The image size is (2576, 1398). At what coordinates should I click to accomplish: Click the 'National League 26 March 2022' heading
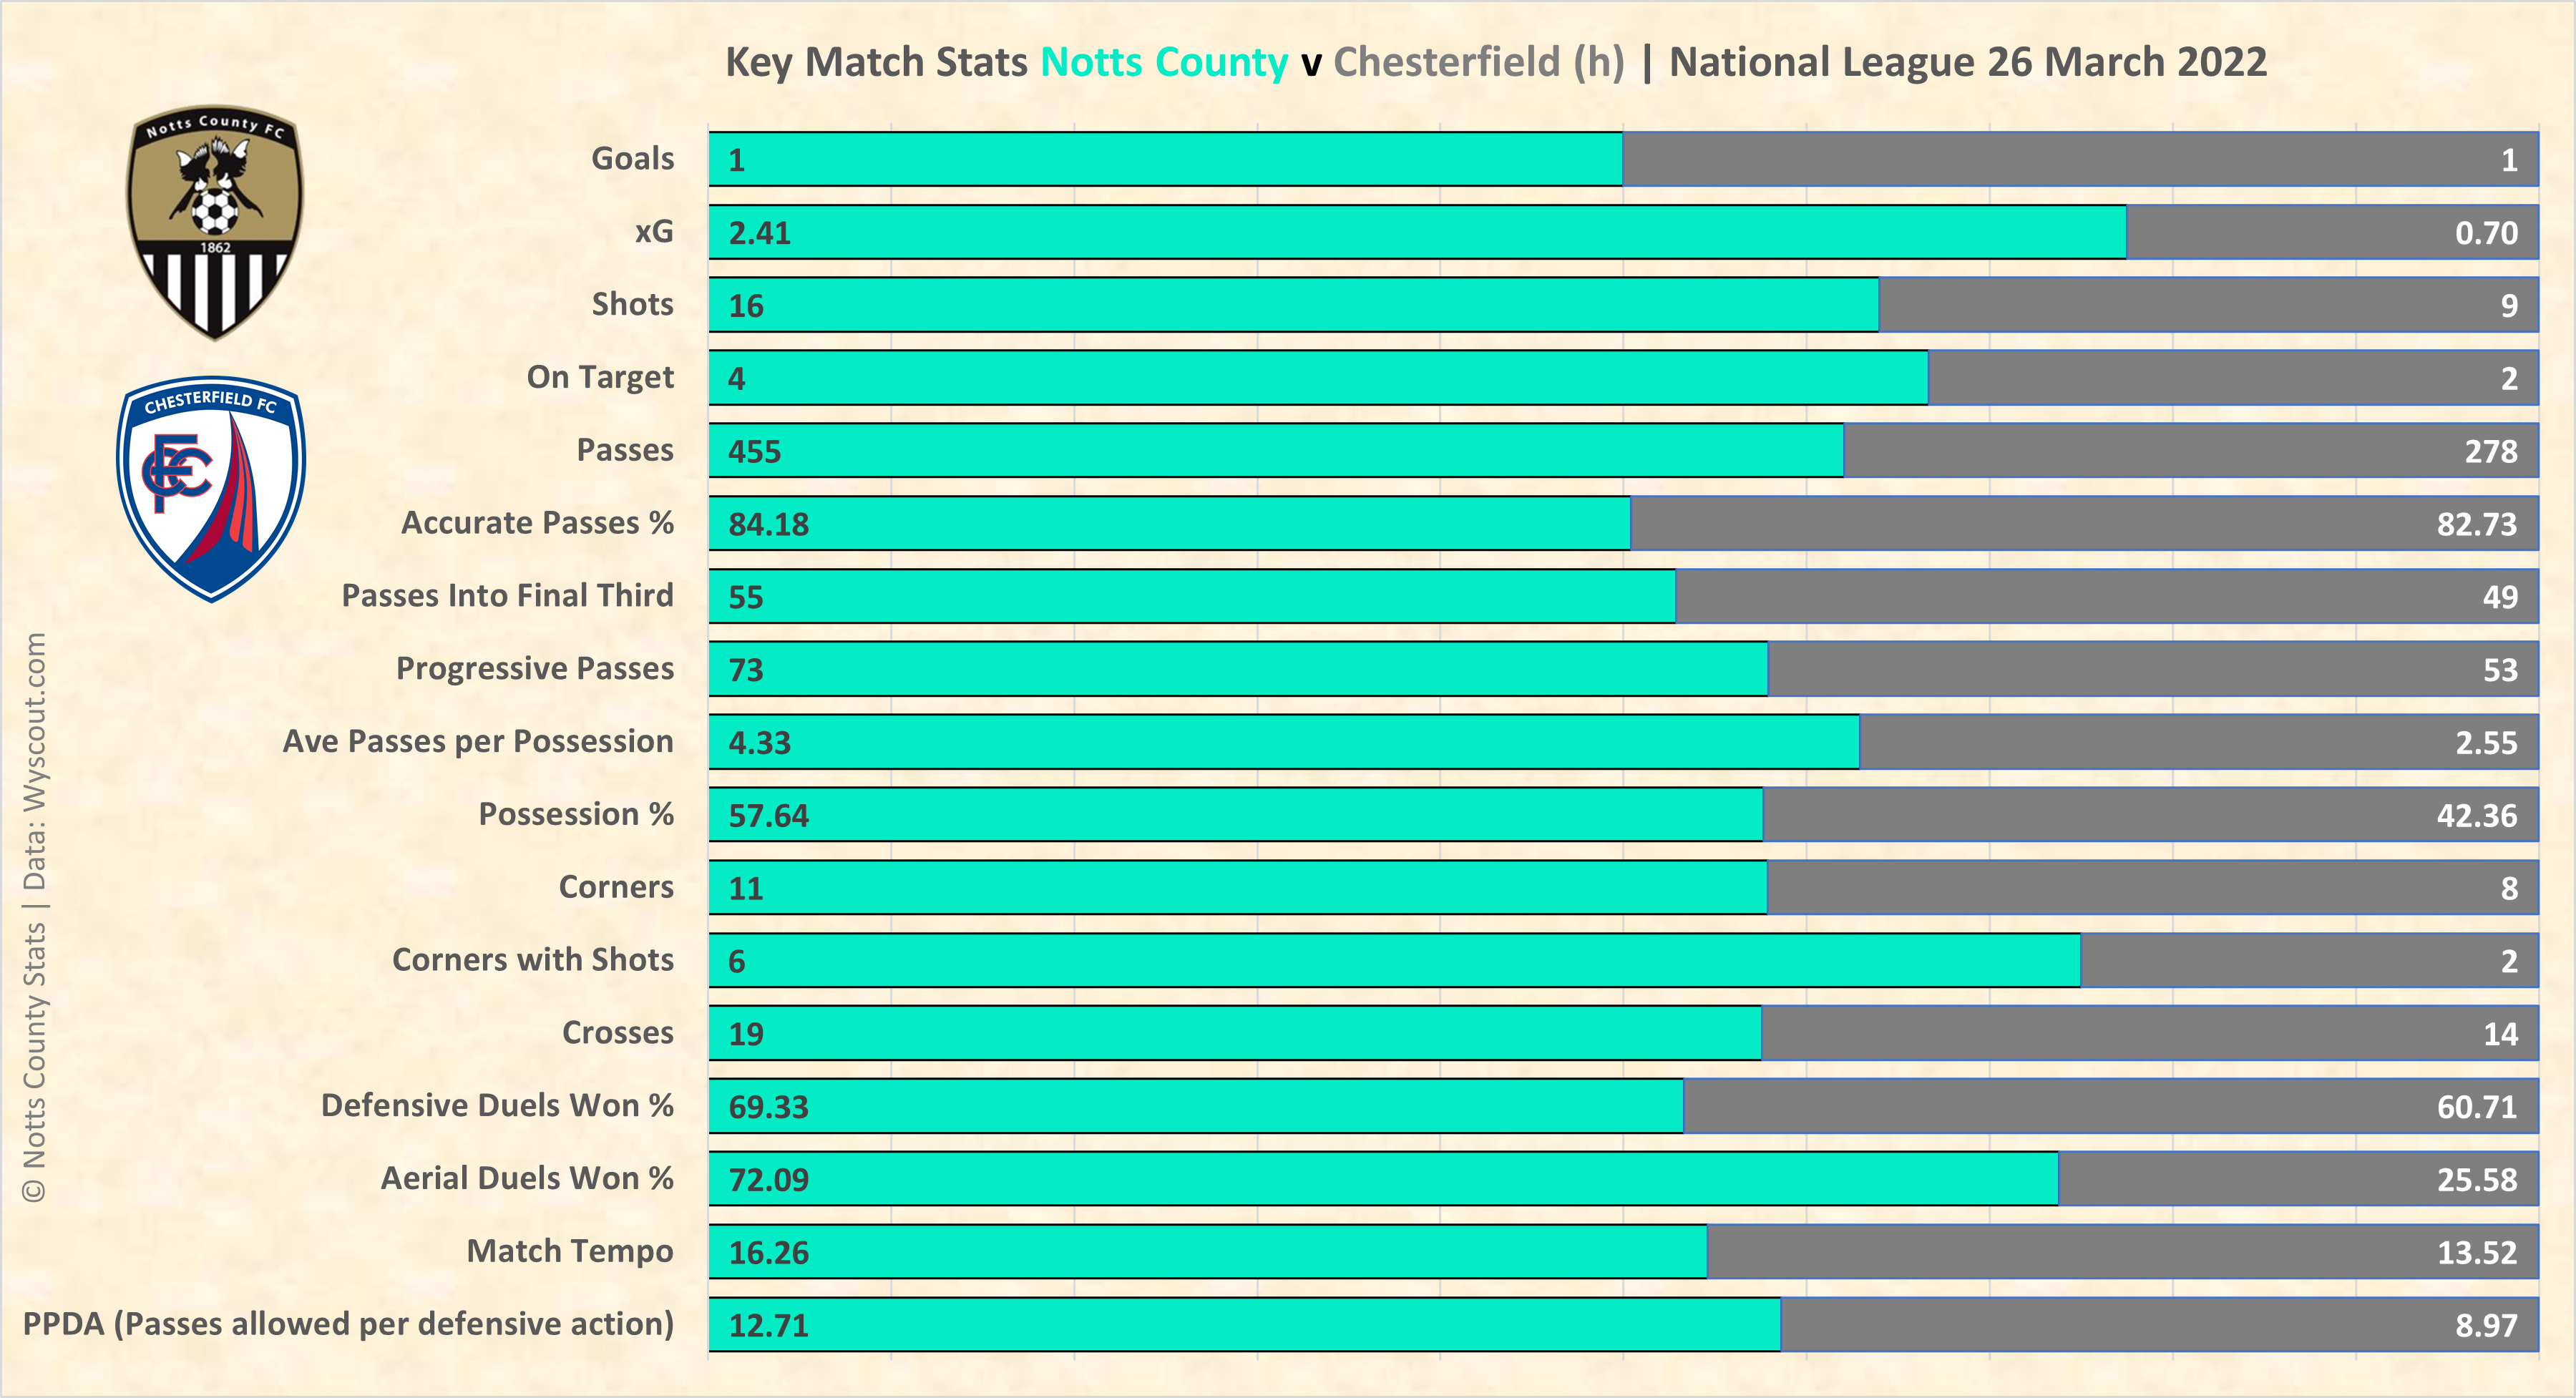click(x=1967, y=62)
